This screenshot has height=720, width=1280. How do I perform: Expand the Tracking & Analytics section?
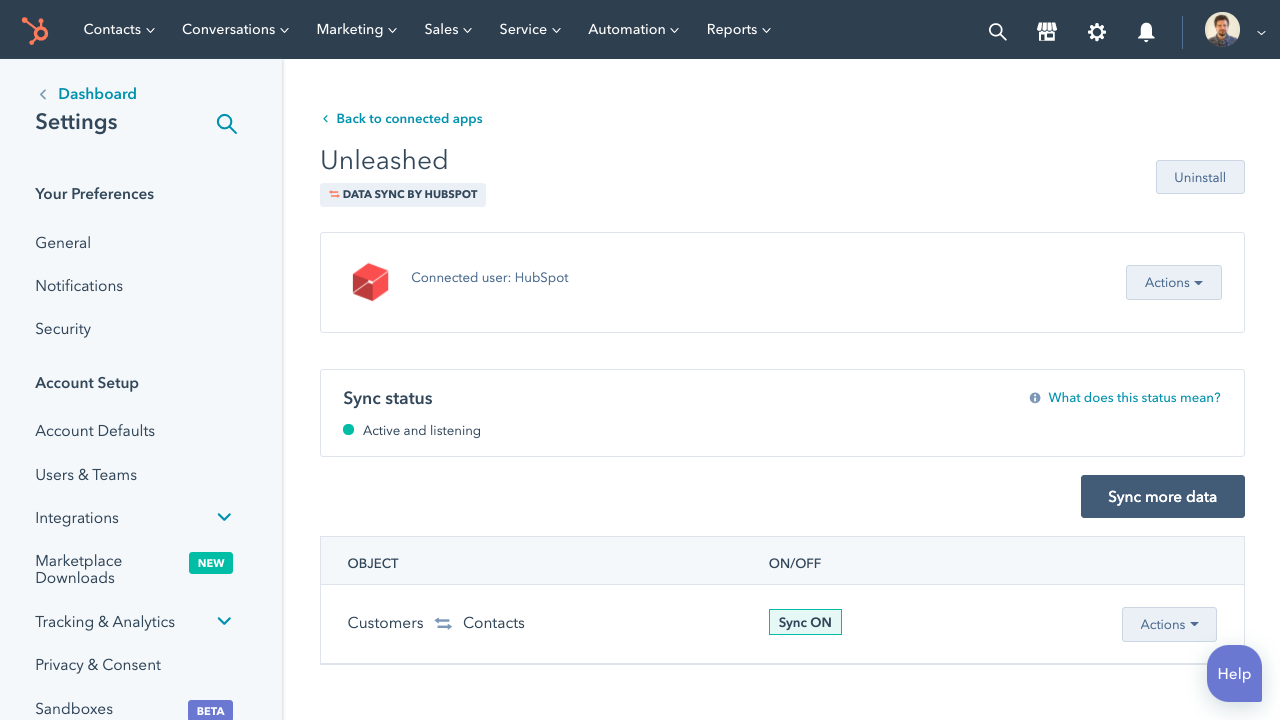coord(224,621)
